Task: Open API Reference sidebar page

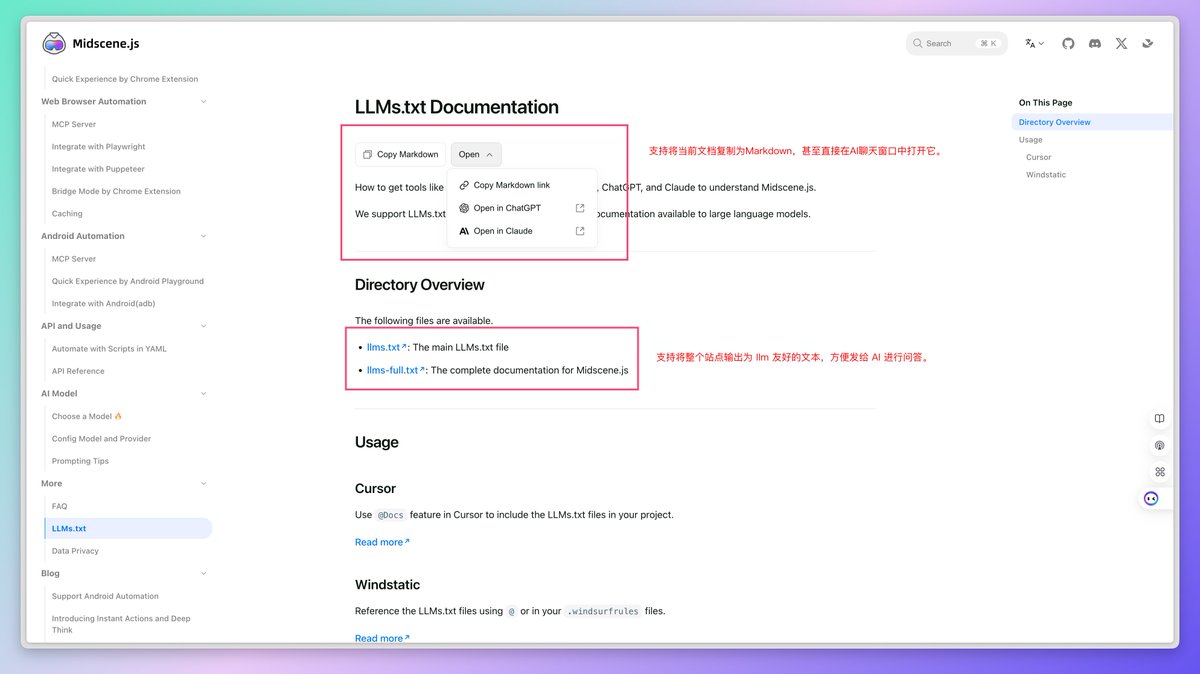Action: pyautogui.click(x=78, y=371)
